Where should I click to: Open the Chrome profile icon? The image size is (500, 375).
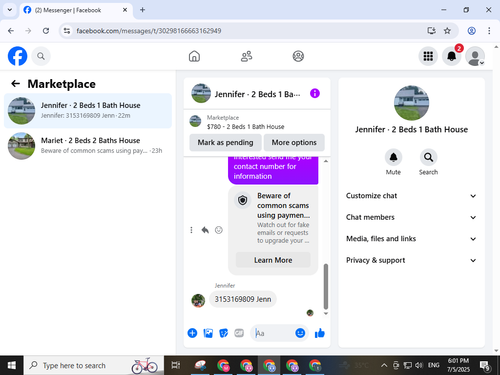[471, 31]
